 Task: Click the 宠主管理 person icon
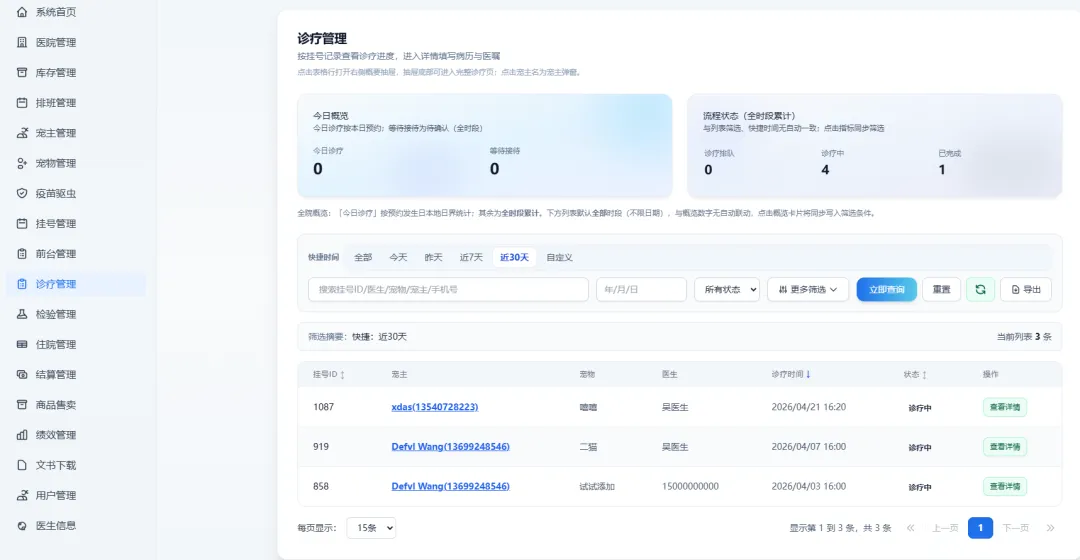pos(22,133)
